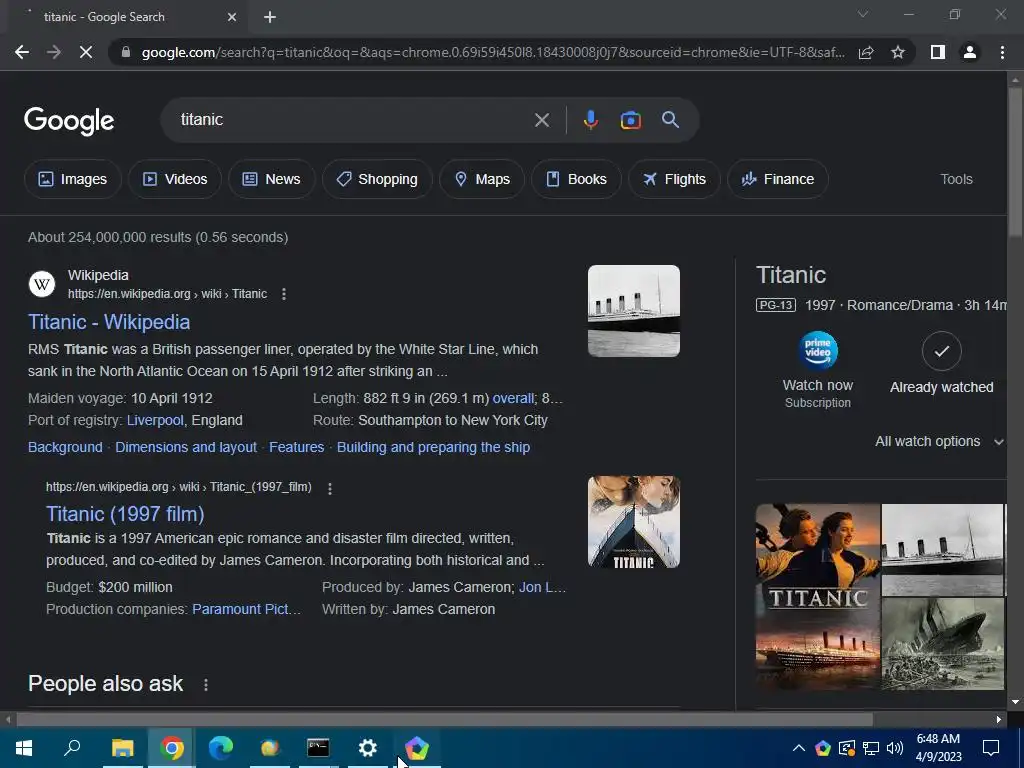Filter results by News
The image size is (1024, 768).
272,179
